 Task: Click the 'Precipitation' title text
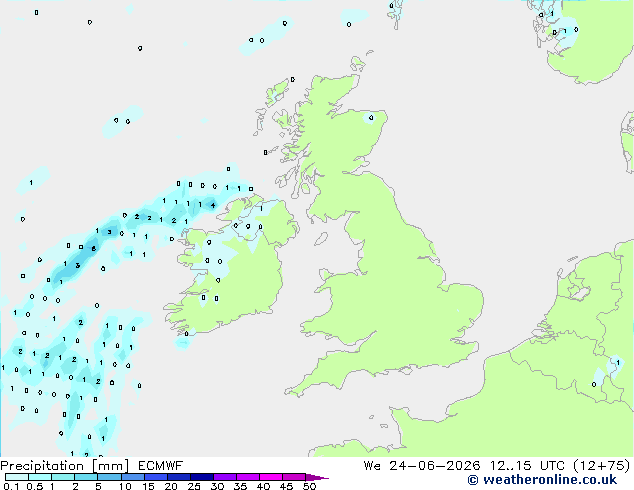pos(42,466)
